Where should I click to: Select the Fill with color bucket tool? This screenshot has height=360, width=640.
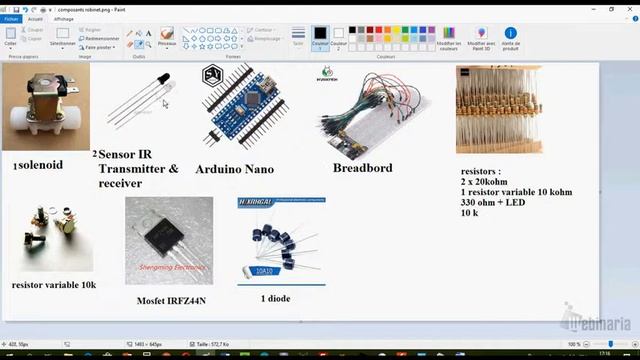pos(139,33)
